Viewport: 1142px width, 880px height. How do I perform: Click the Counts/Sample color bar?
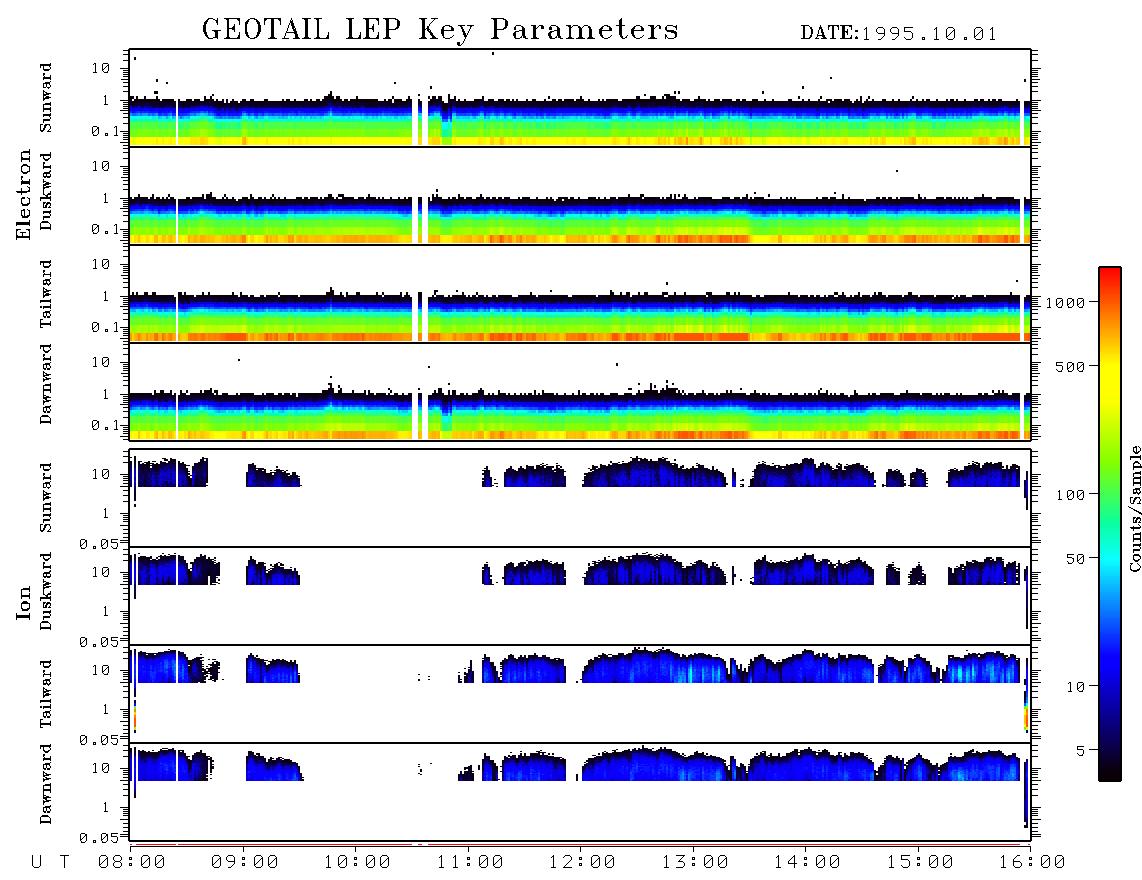click(x=1110, y=524)
